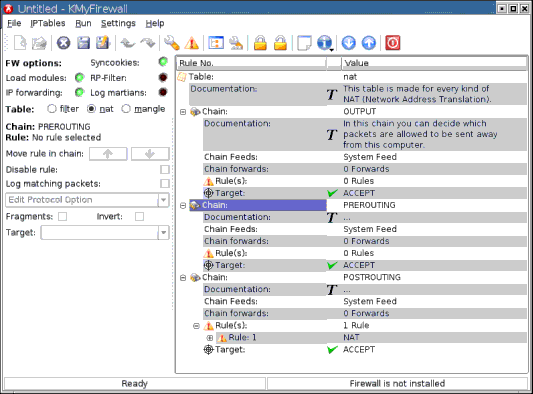Click the new document toolbar icon

click(20, 43)
